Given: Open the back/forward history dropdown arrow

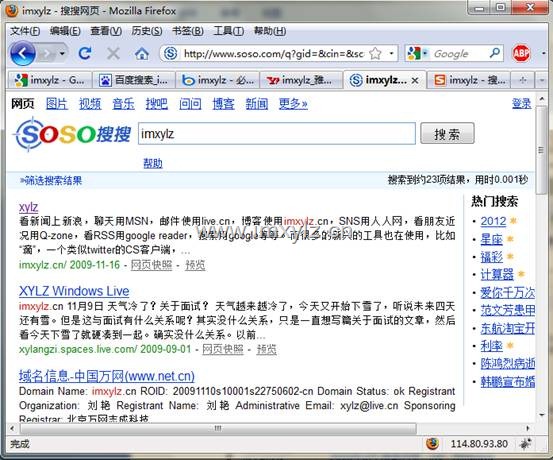Looking at the screenshot, I should (x=62, y=54).
